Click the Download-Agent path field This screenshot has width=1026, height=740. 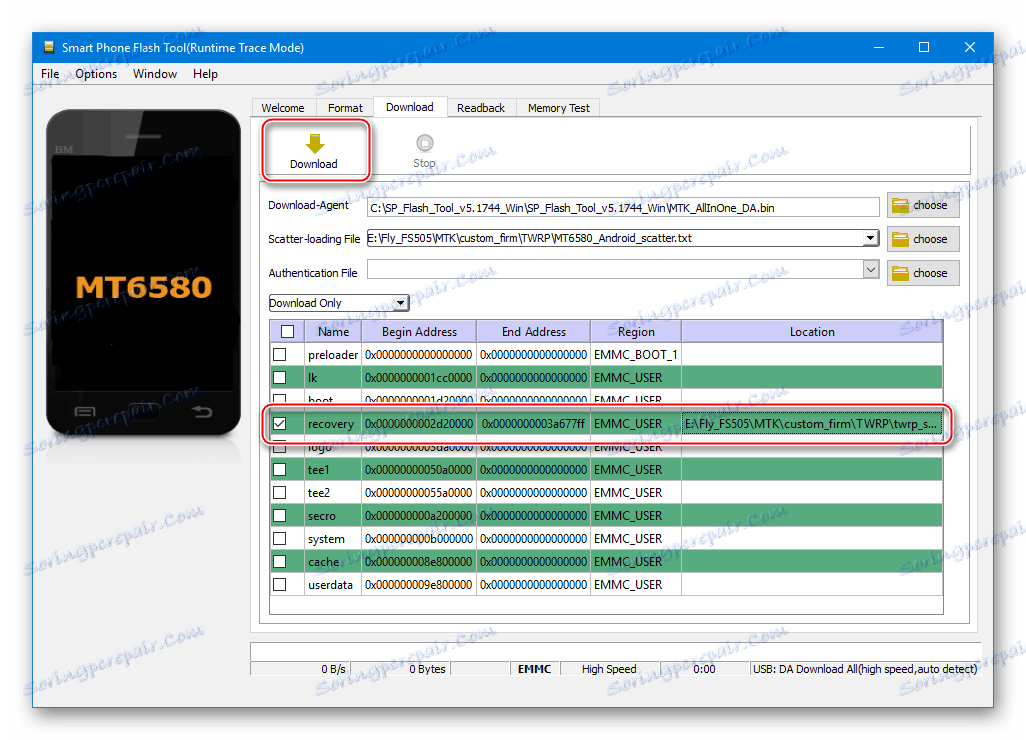coord(623,207)
